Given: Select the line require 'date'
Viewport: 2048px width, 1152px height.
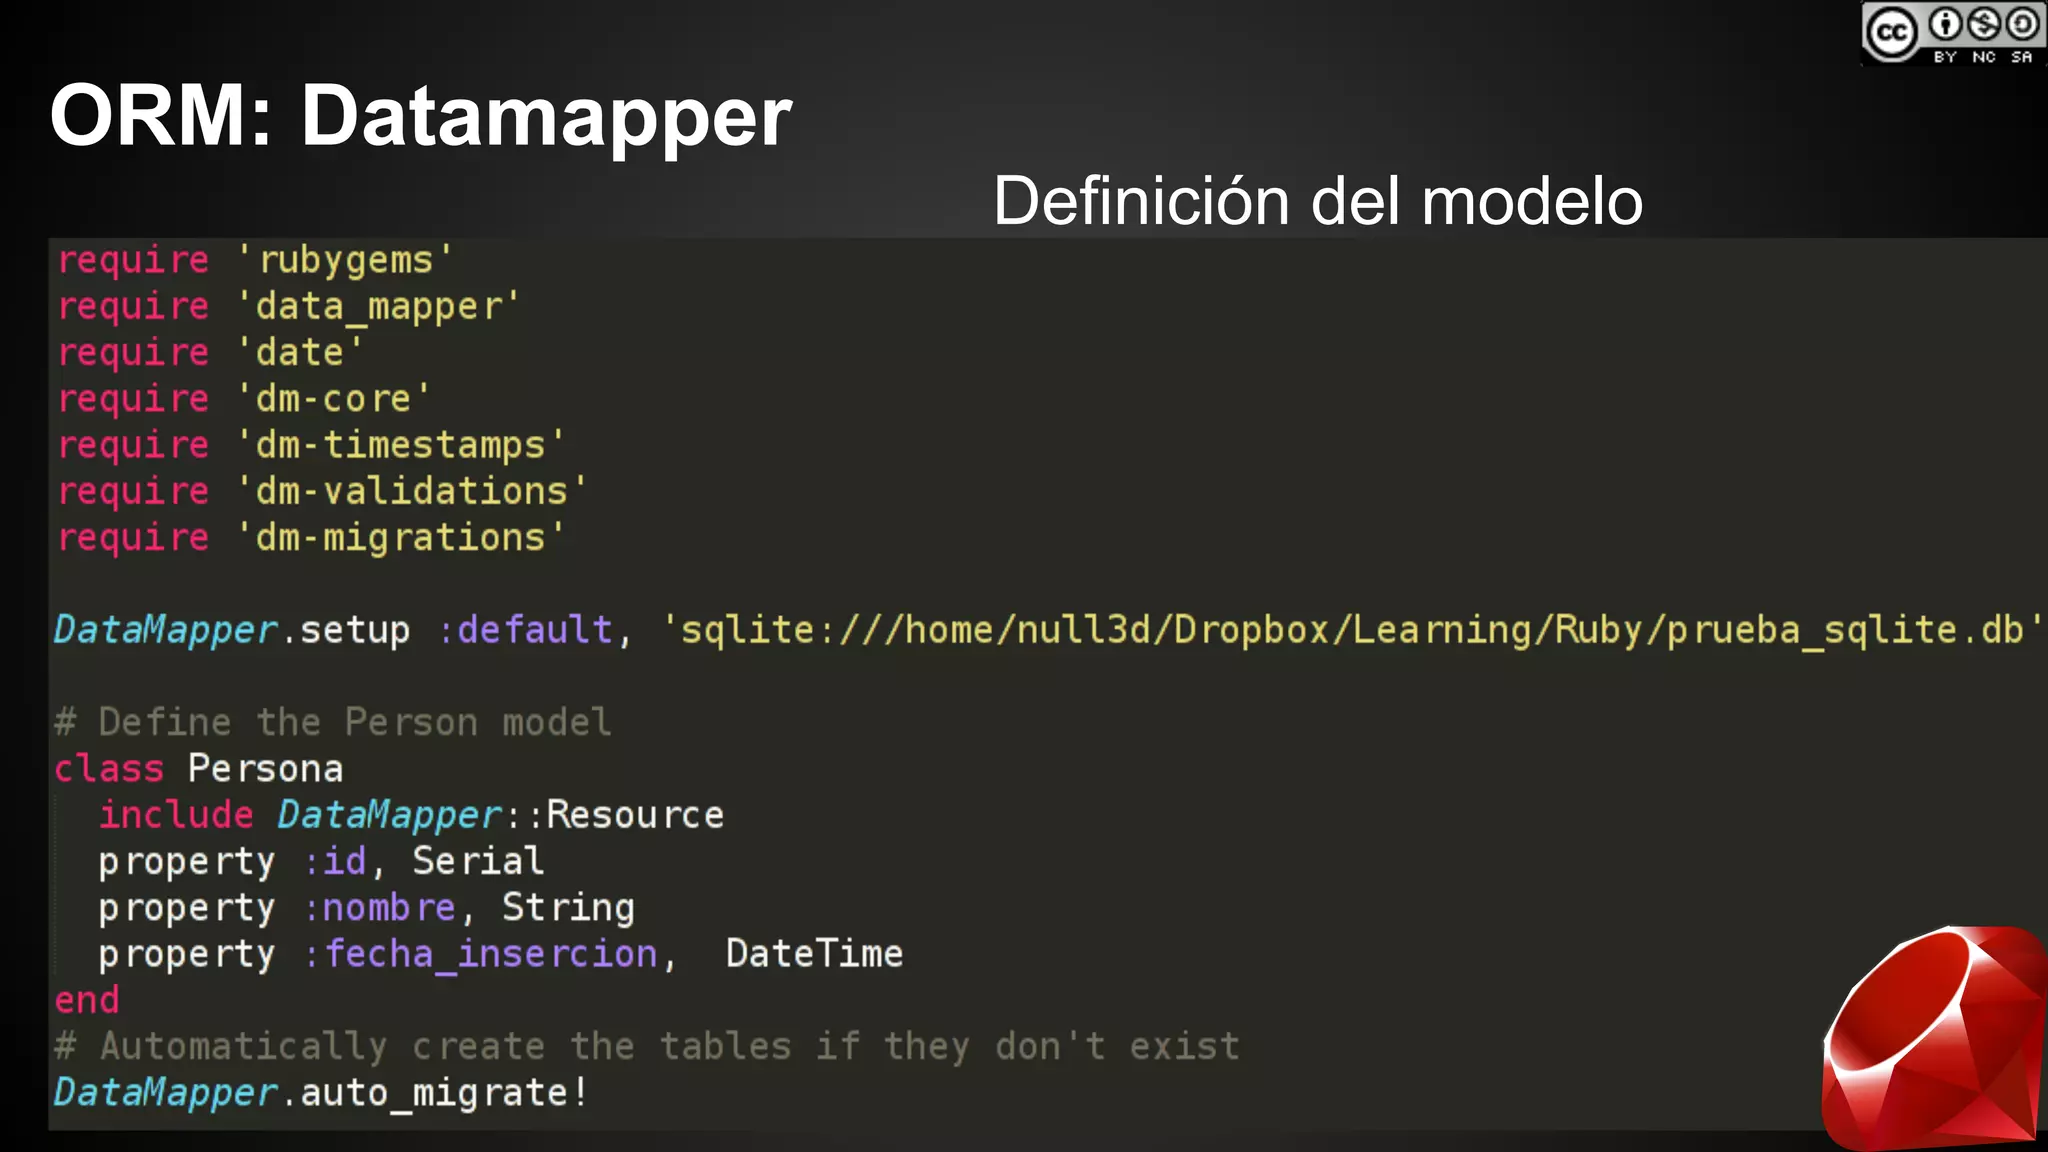Looking at the screenshot, I should click(x=210, y=352).
